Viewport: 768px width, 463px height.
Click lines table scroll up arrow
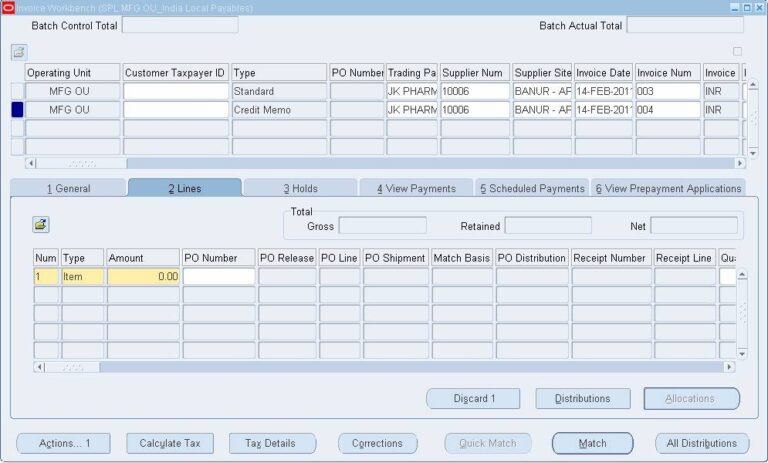[x=742, y=274]
